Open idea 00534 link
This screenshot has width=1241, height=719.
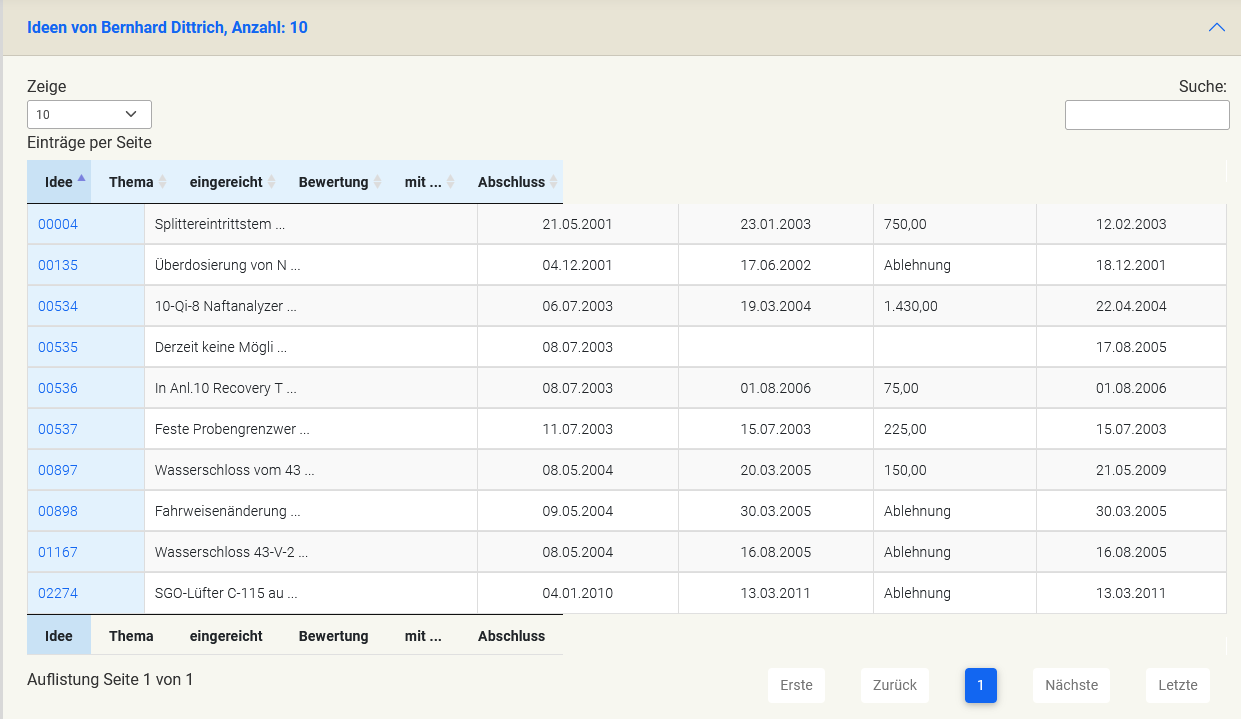tap(58, 306)
